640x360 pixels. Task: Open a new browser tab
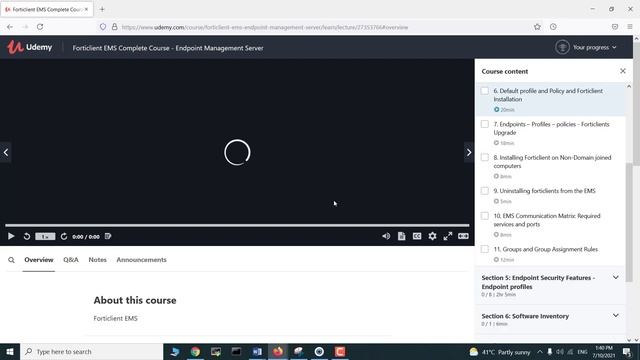click(x=102, y=9)
